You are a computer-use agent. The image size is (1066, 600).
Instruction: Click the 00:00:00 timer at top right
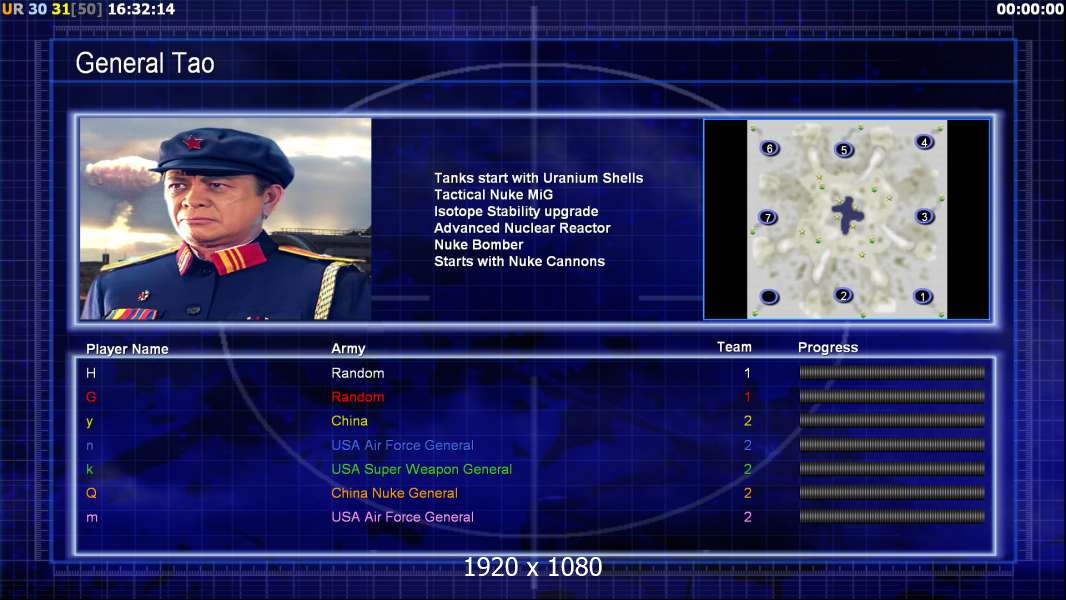[1029, 10]
